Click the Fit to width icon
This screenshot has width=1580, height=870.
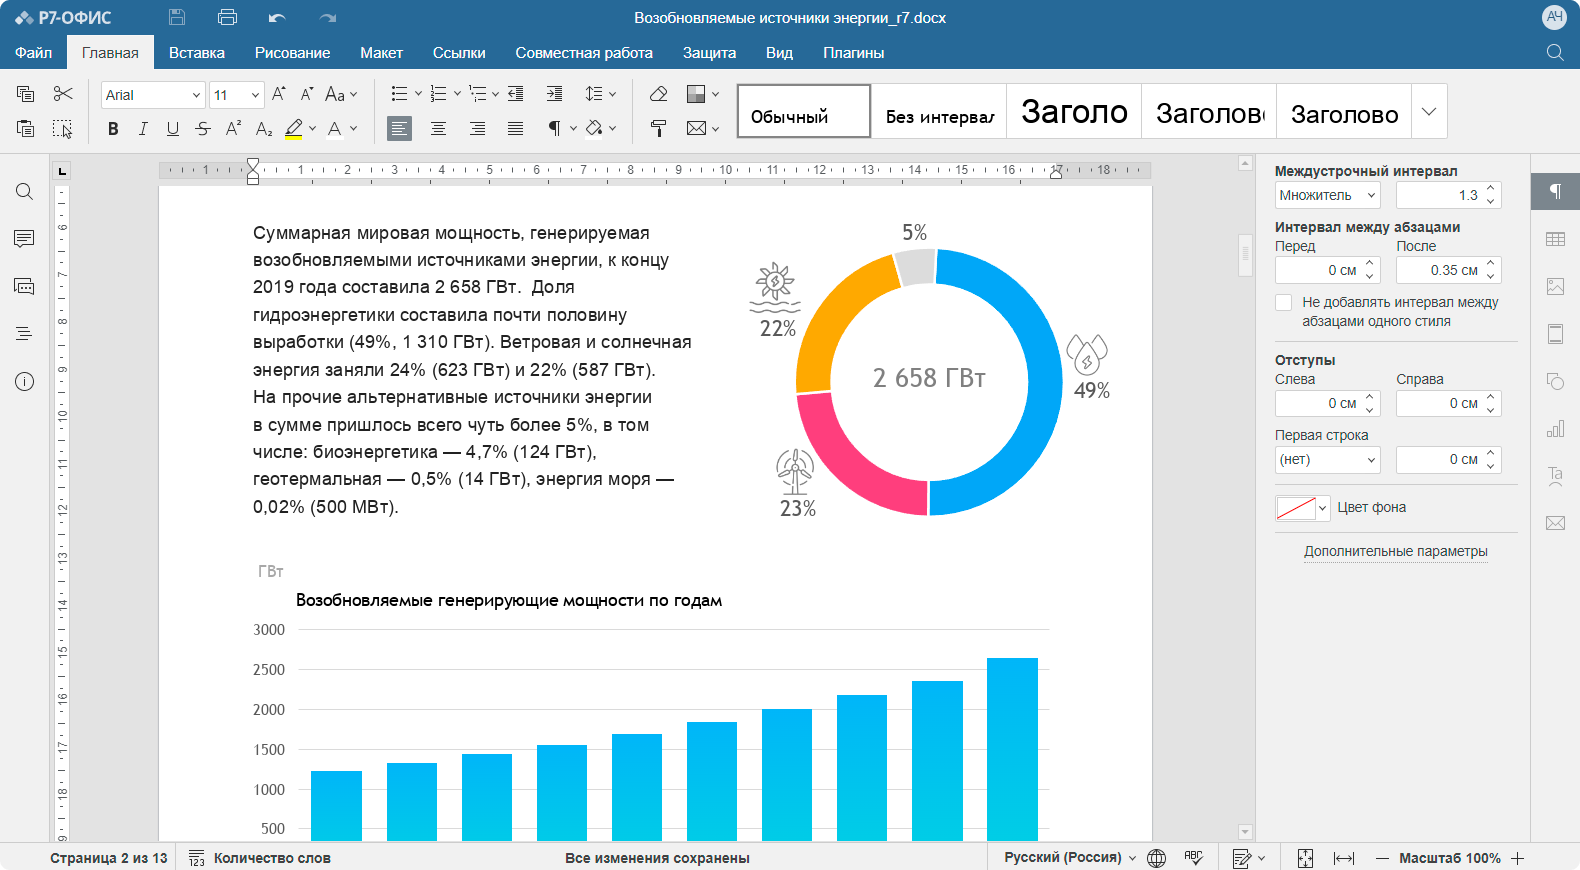coord(1344,858)
